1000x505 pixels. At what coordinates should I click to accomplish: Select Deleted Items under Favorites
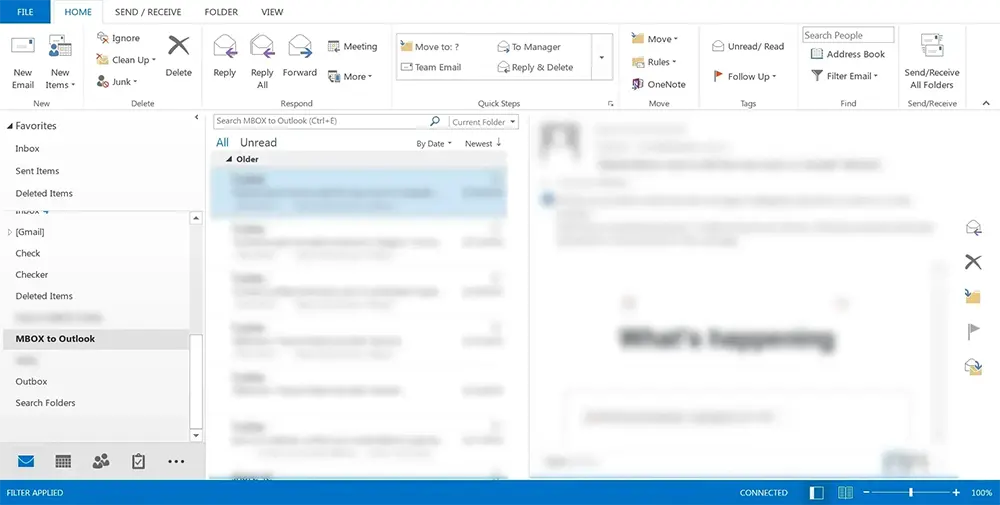pyautogui.click(x=44, y=193)
